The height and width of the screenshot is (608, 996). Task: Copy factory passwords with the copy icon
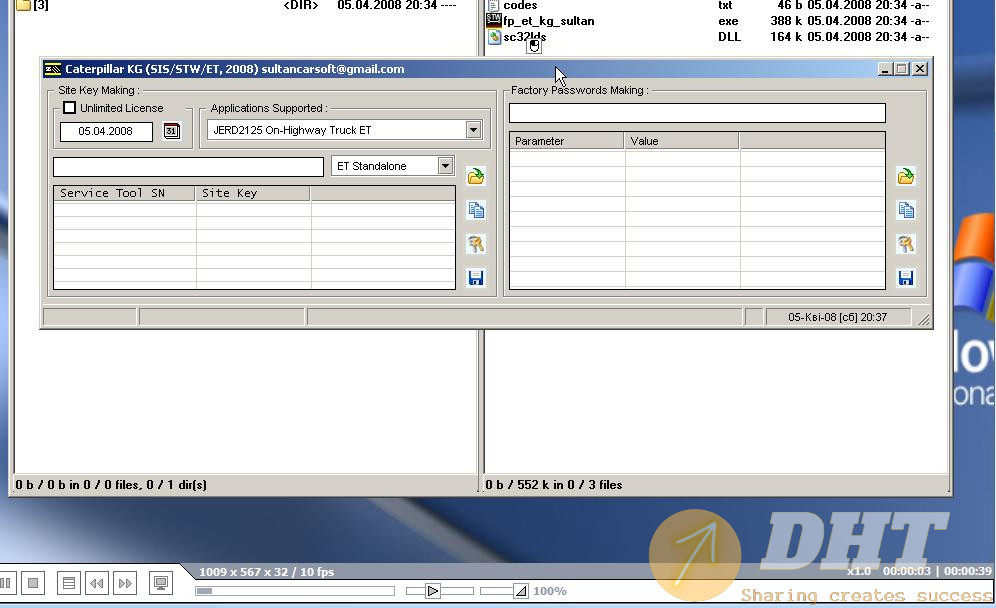pos(906,210)
